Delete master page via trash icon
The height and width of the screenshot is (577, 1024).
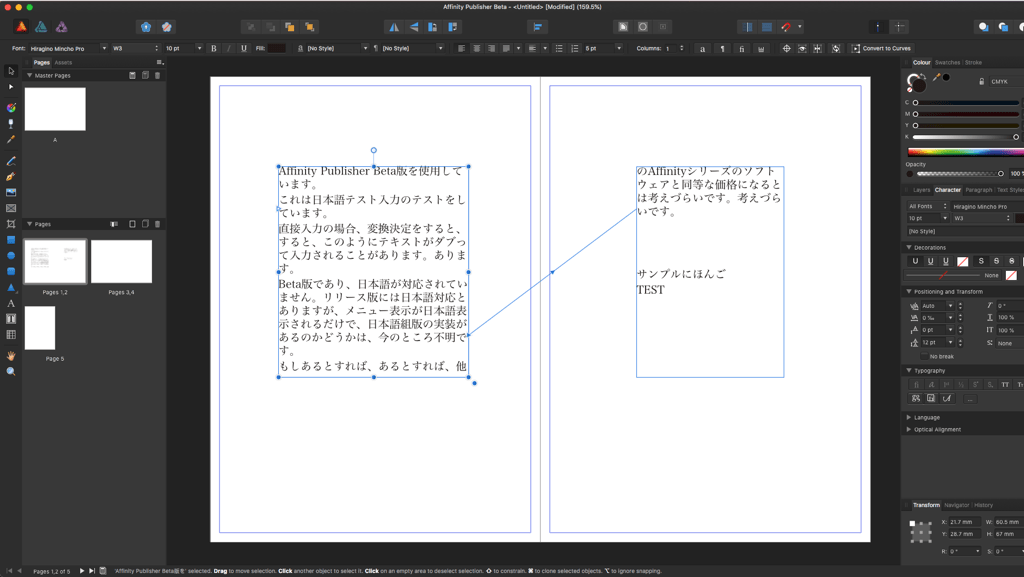click(157, 75)
